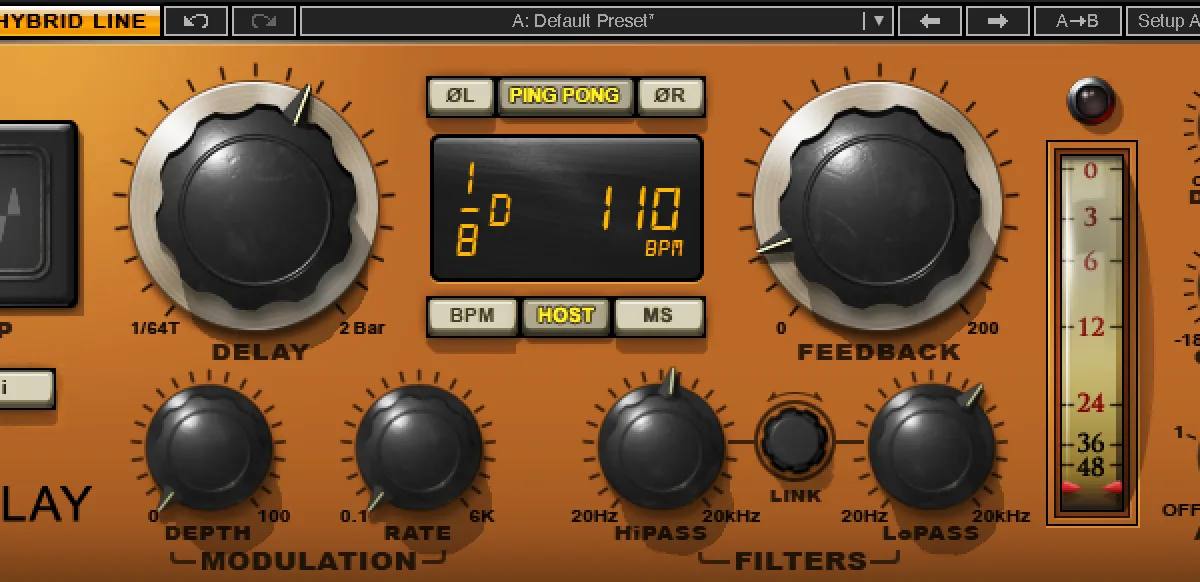Image resolution: width=1200 pixels, height=582 pixels.
Task: Open the Default Preset dropdown arrow
Action: pyautogui.click(x=878, y=20)
